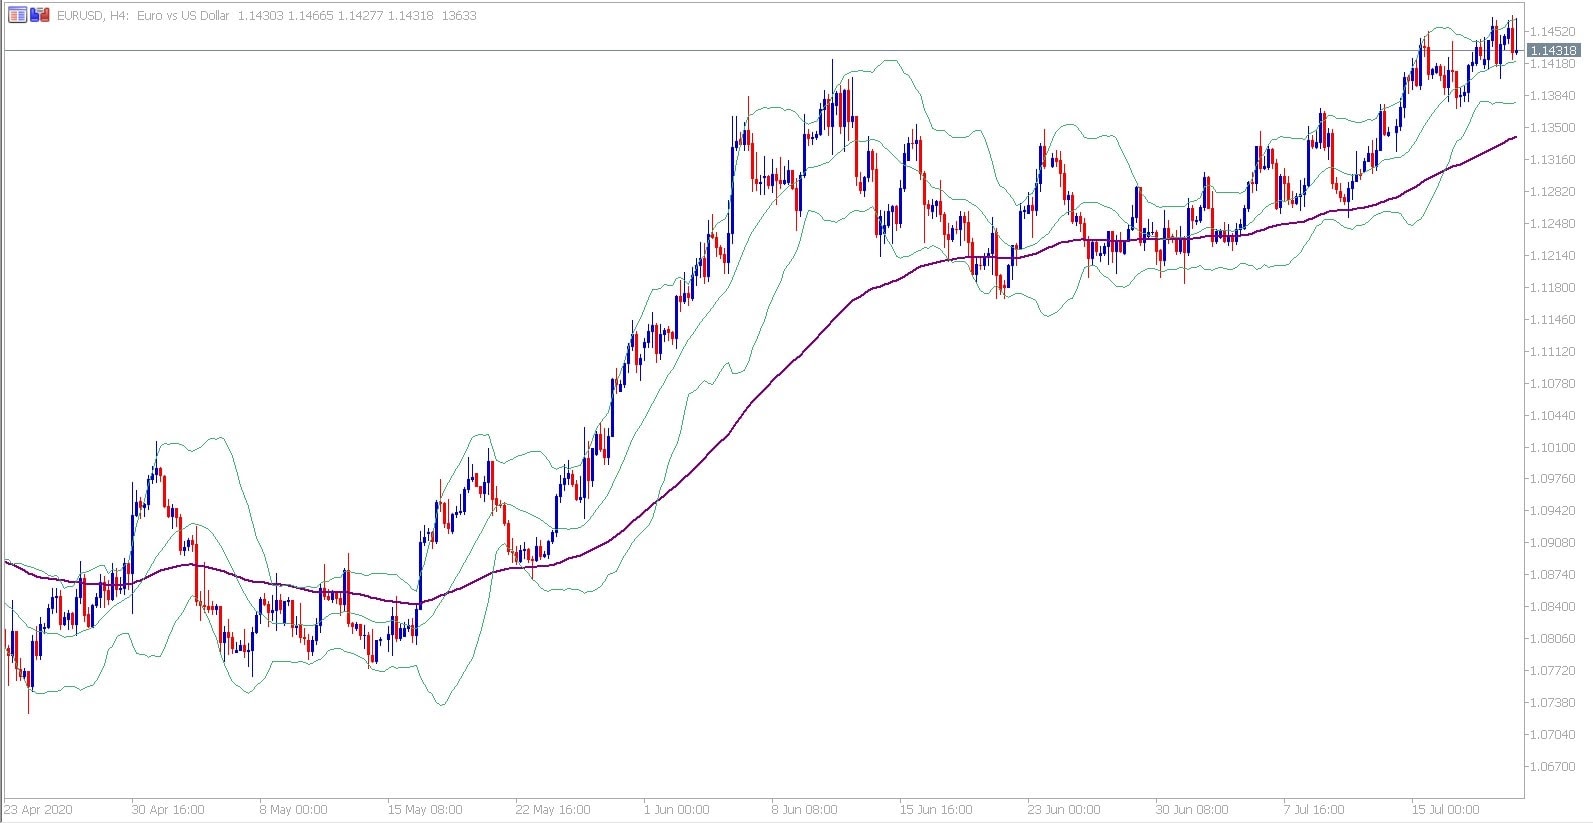
Task: Click the 1.12480 level on price scale
Action: [1553, 223]
